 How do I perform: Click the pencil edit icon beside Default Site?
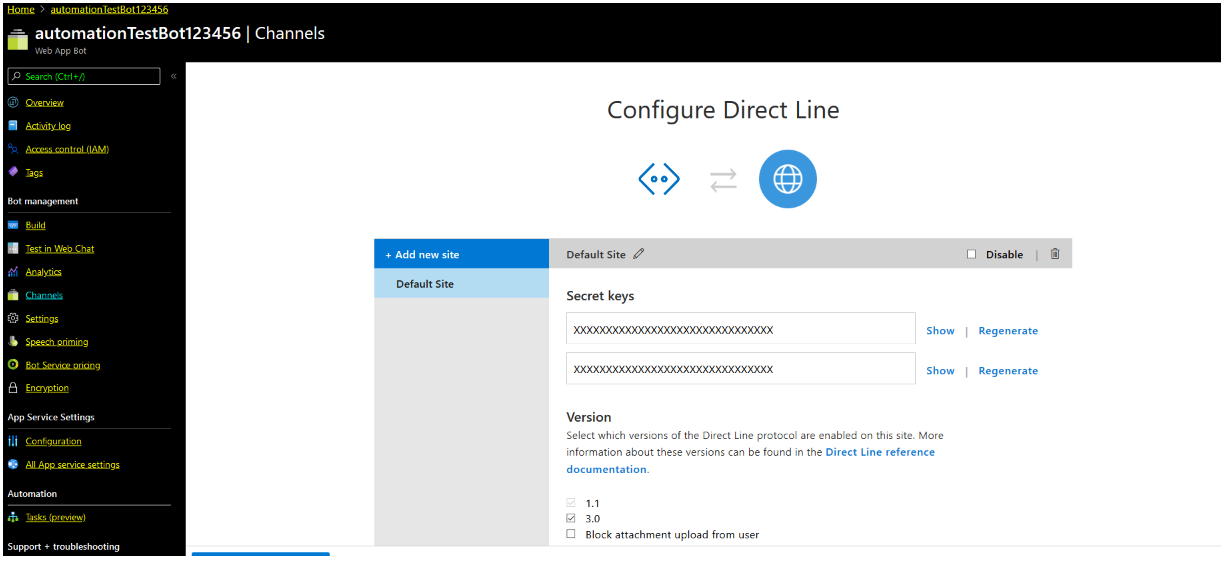pyautogui.click(x=639, y=254)
